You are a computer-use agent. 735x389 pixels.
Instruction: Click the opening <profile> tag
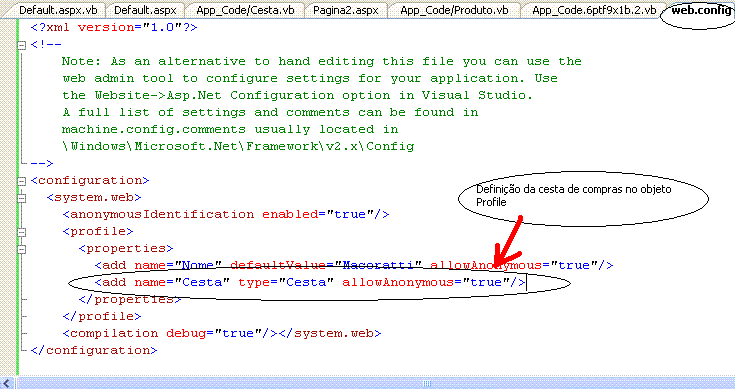click(x=98, y=232)
